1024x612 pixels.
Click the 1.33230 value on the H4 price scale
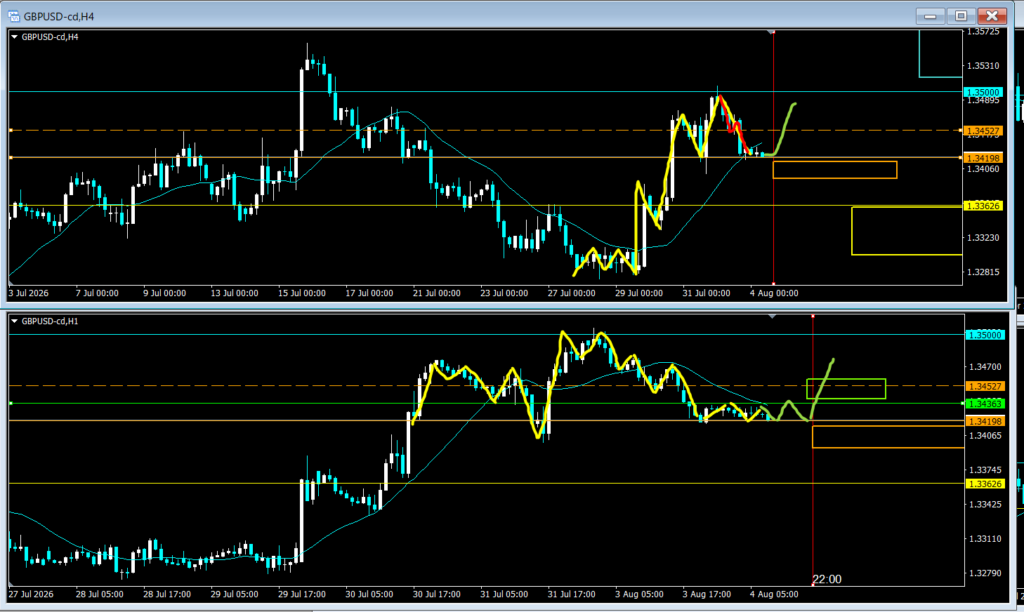[983, 238]
